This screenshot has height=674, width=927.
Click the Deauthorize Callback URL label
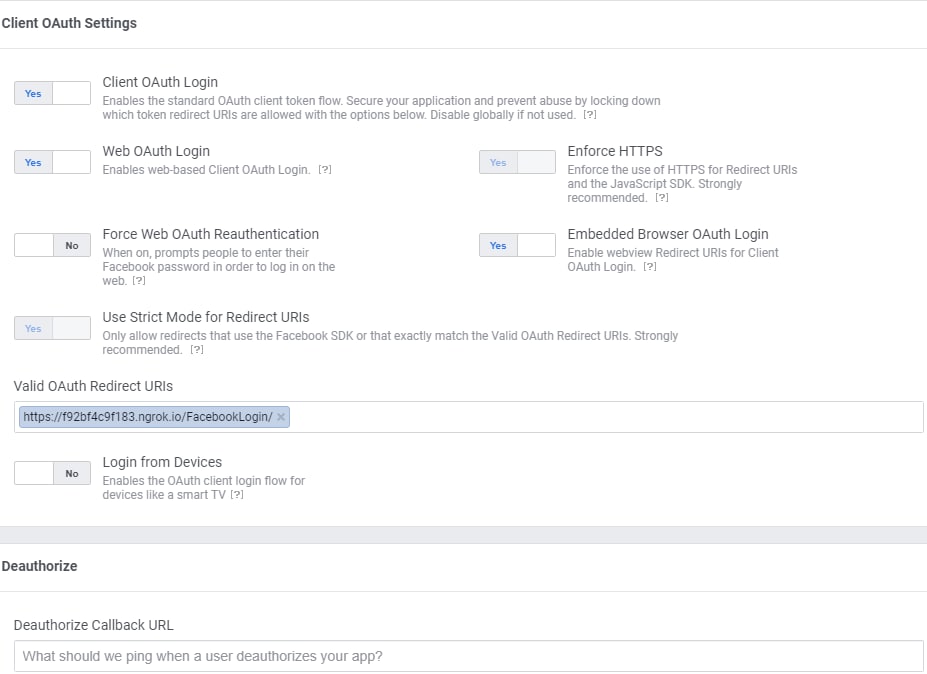tap(93, 626)
